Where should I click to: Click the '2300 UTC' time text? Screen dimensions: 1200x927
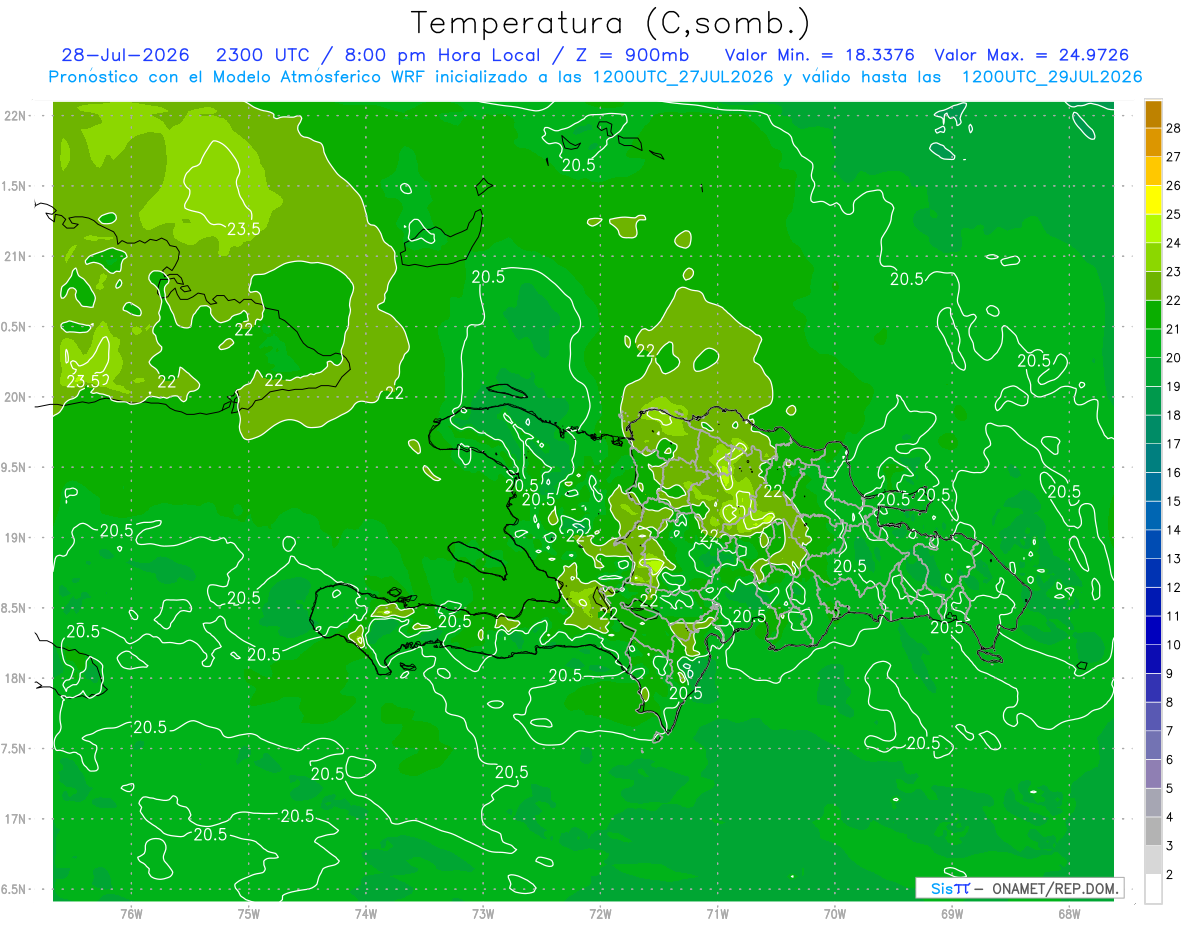263,55
